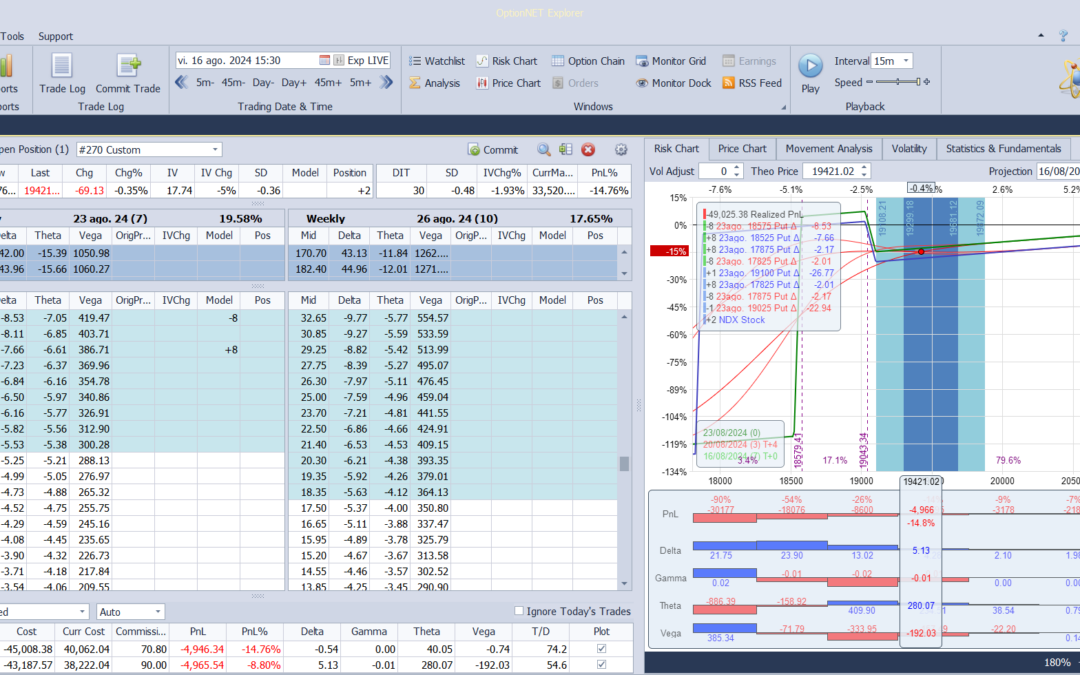Click the magnifier search icon near Commit
The image size is (1080, 675).
click(545, 150)
